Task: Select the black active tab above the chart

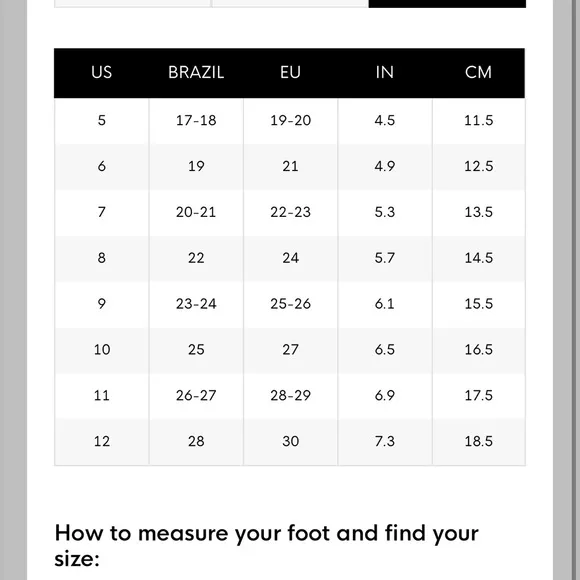Action: point(447,3)
